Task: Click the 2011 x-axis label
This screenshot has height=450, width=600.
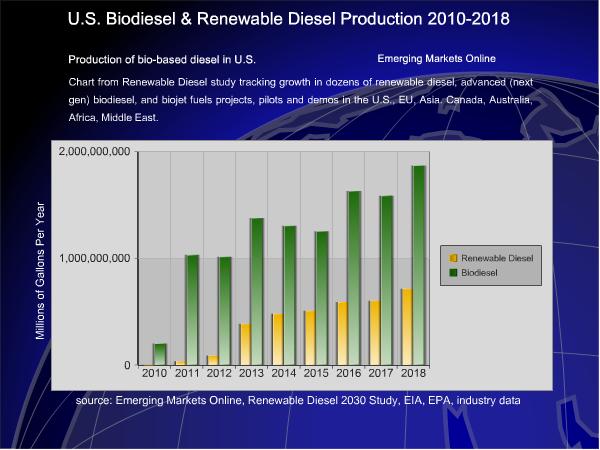Action: click(x=187, y=373)
